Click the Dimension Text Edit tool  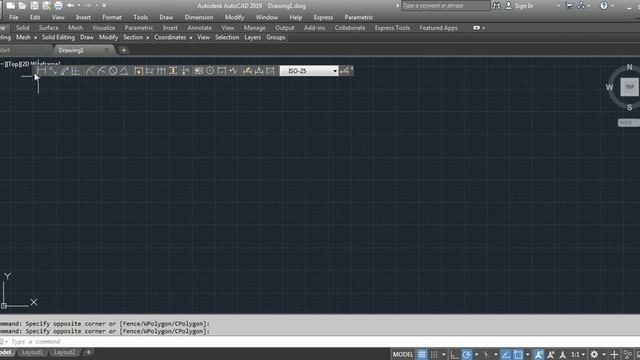coord(259,71)
